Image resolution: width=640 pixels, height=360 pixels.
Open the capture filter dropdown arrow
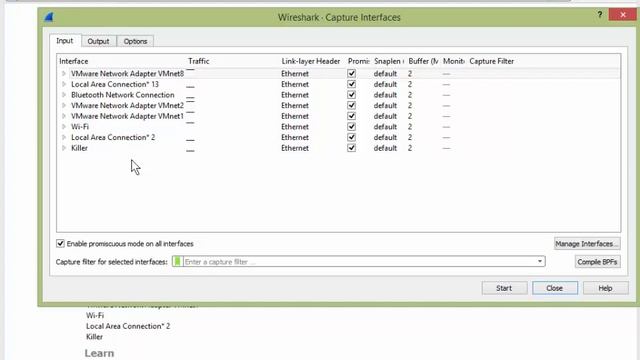[540, 262]
